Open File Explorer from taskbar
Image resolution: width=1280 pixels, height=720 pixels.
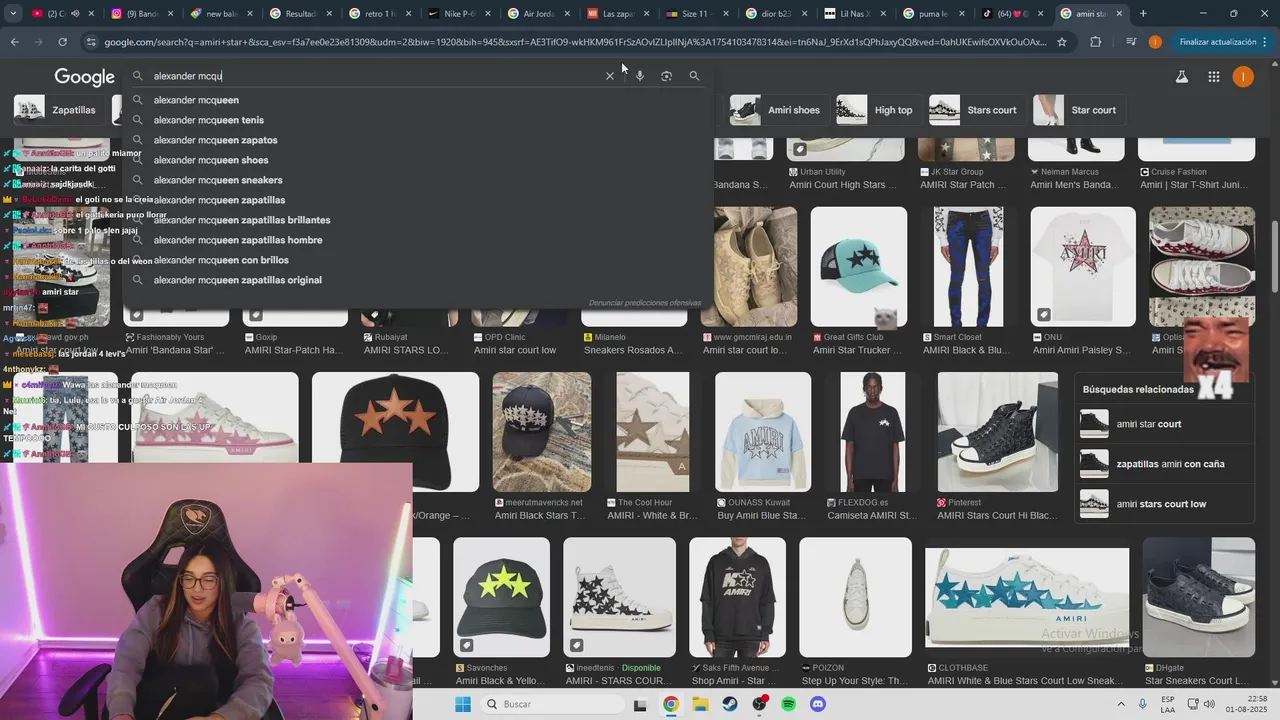pyautogui.click(x=700, y=704)
